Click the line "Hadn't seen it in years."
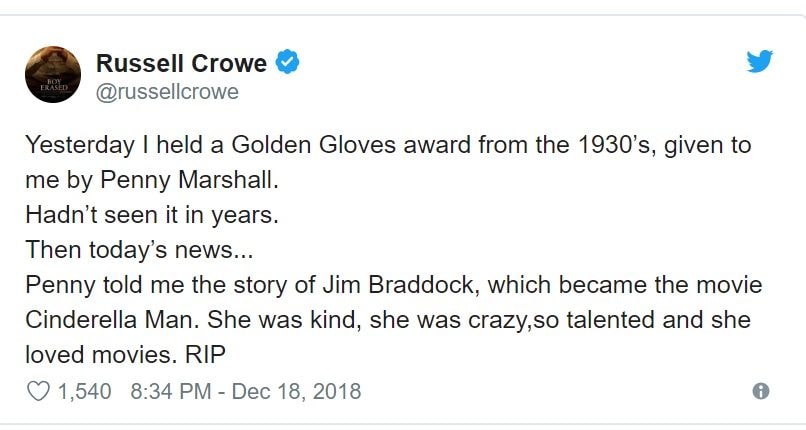The width and height of the screenshot is (806, 430). click(153, 215)
